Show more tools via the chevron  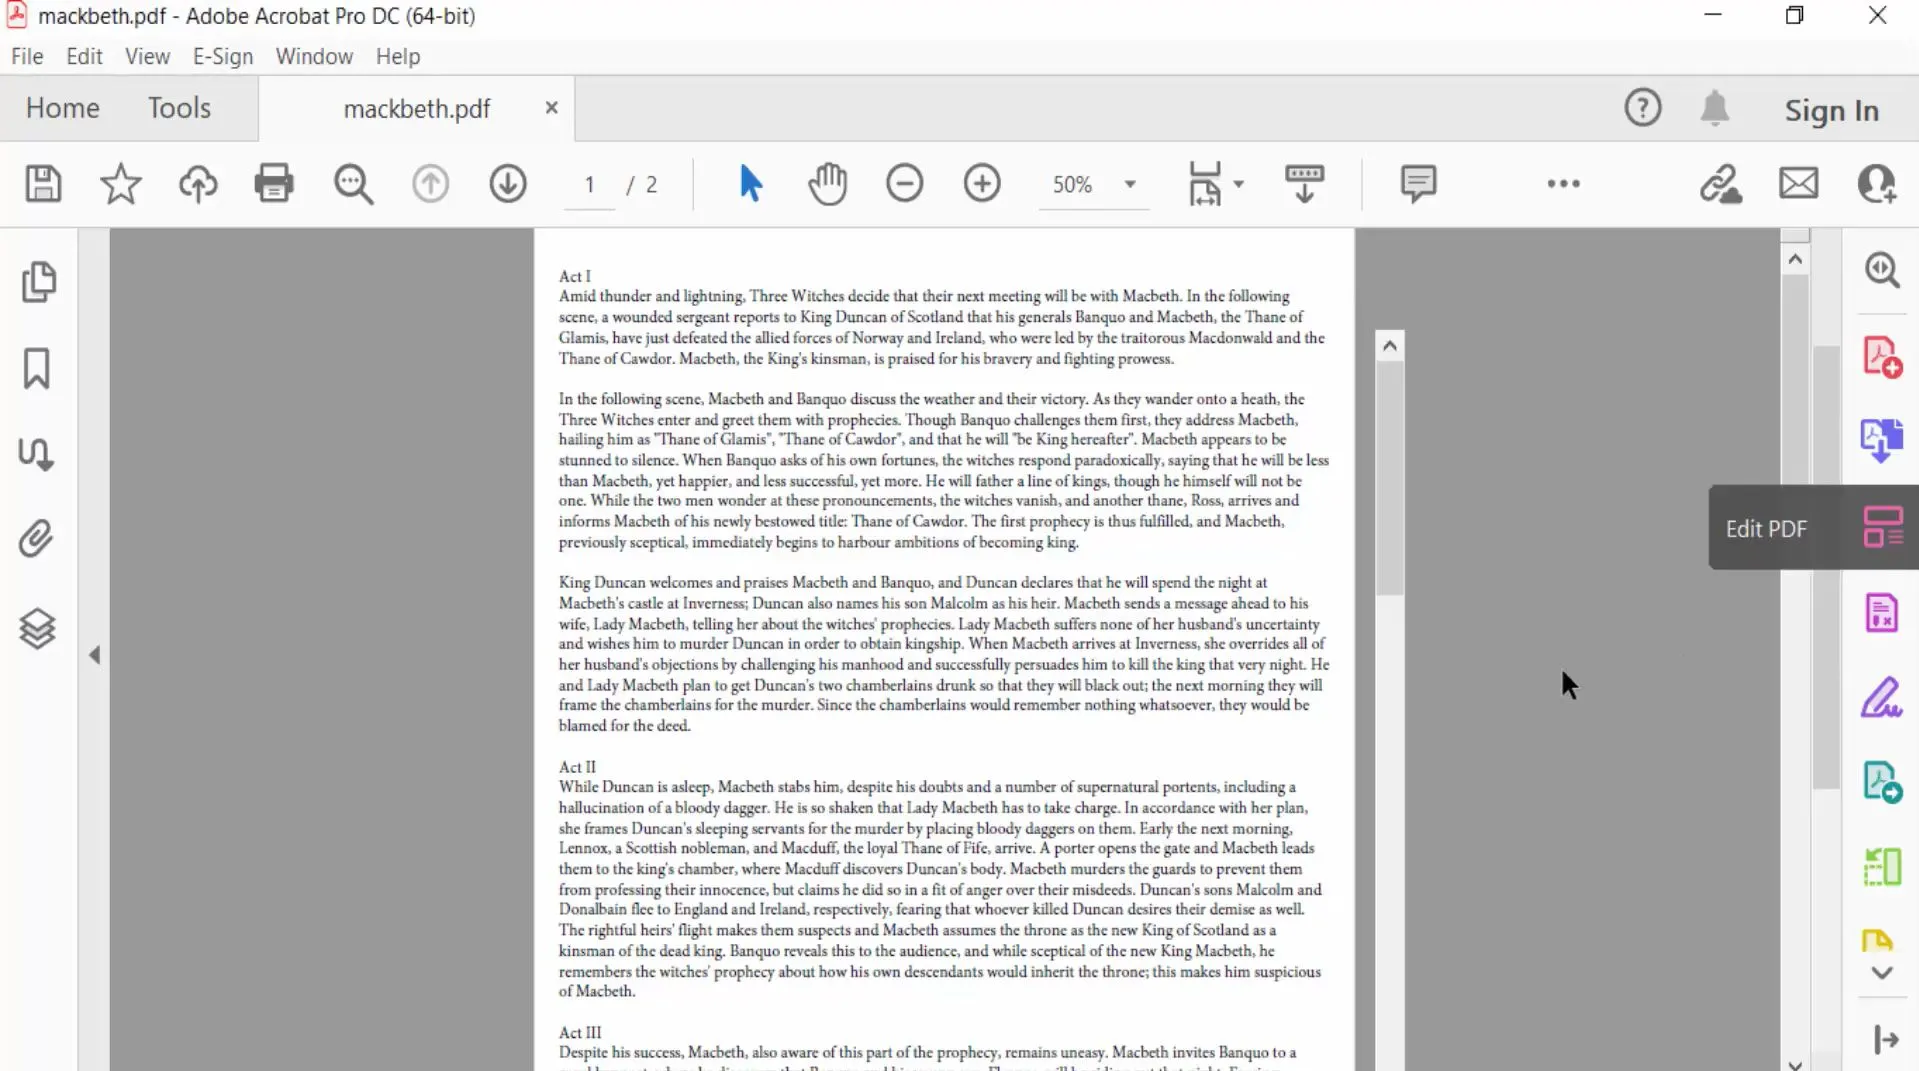click(x=1563, y=184)
